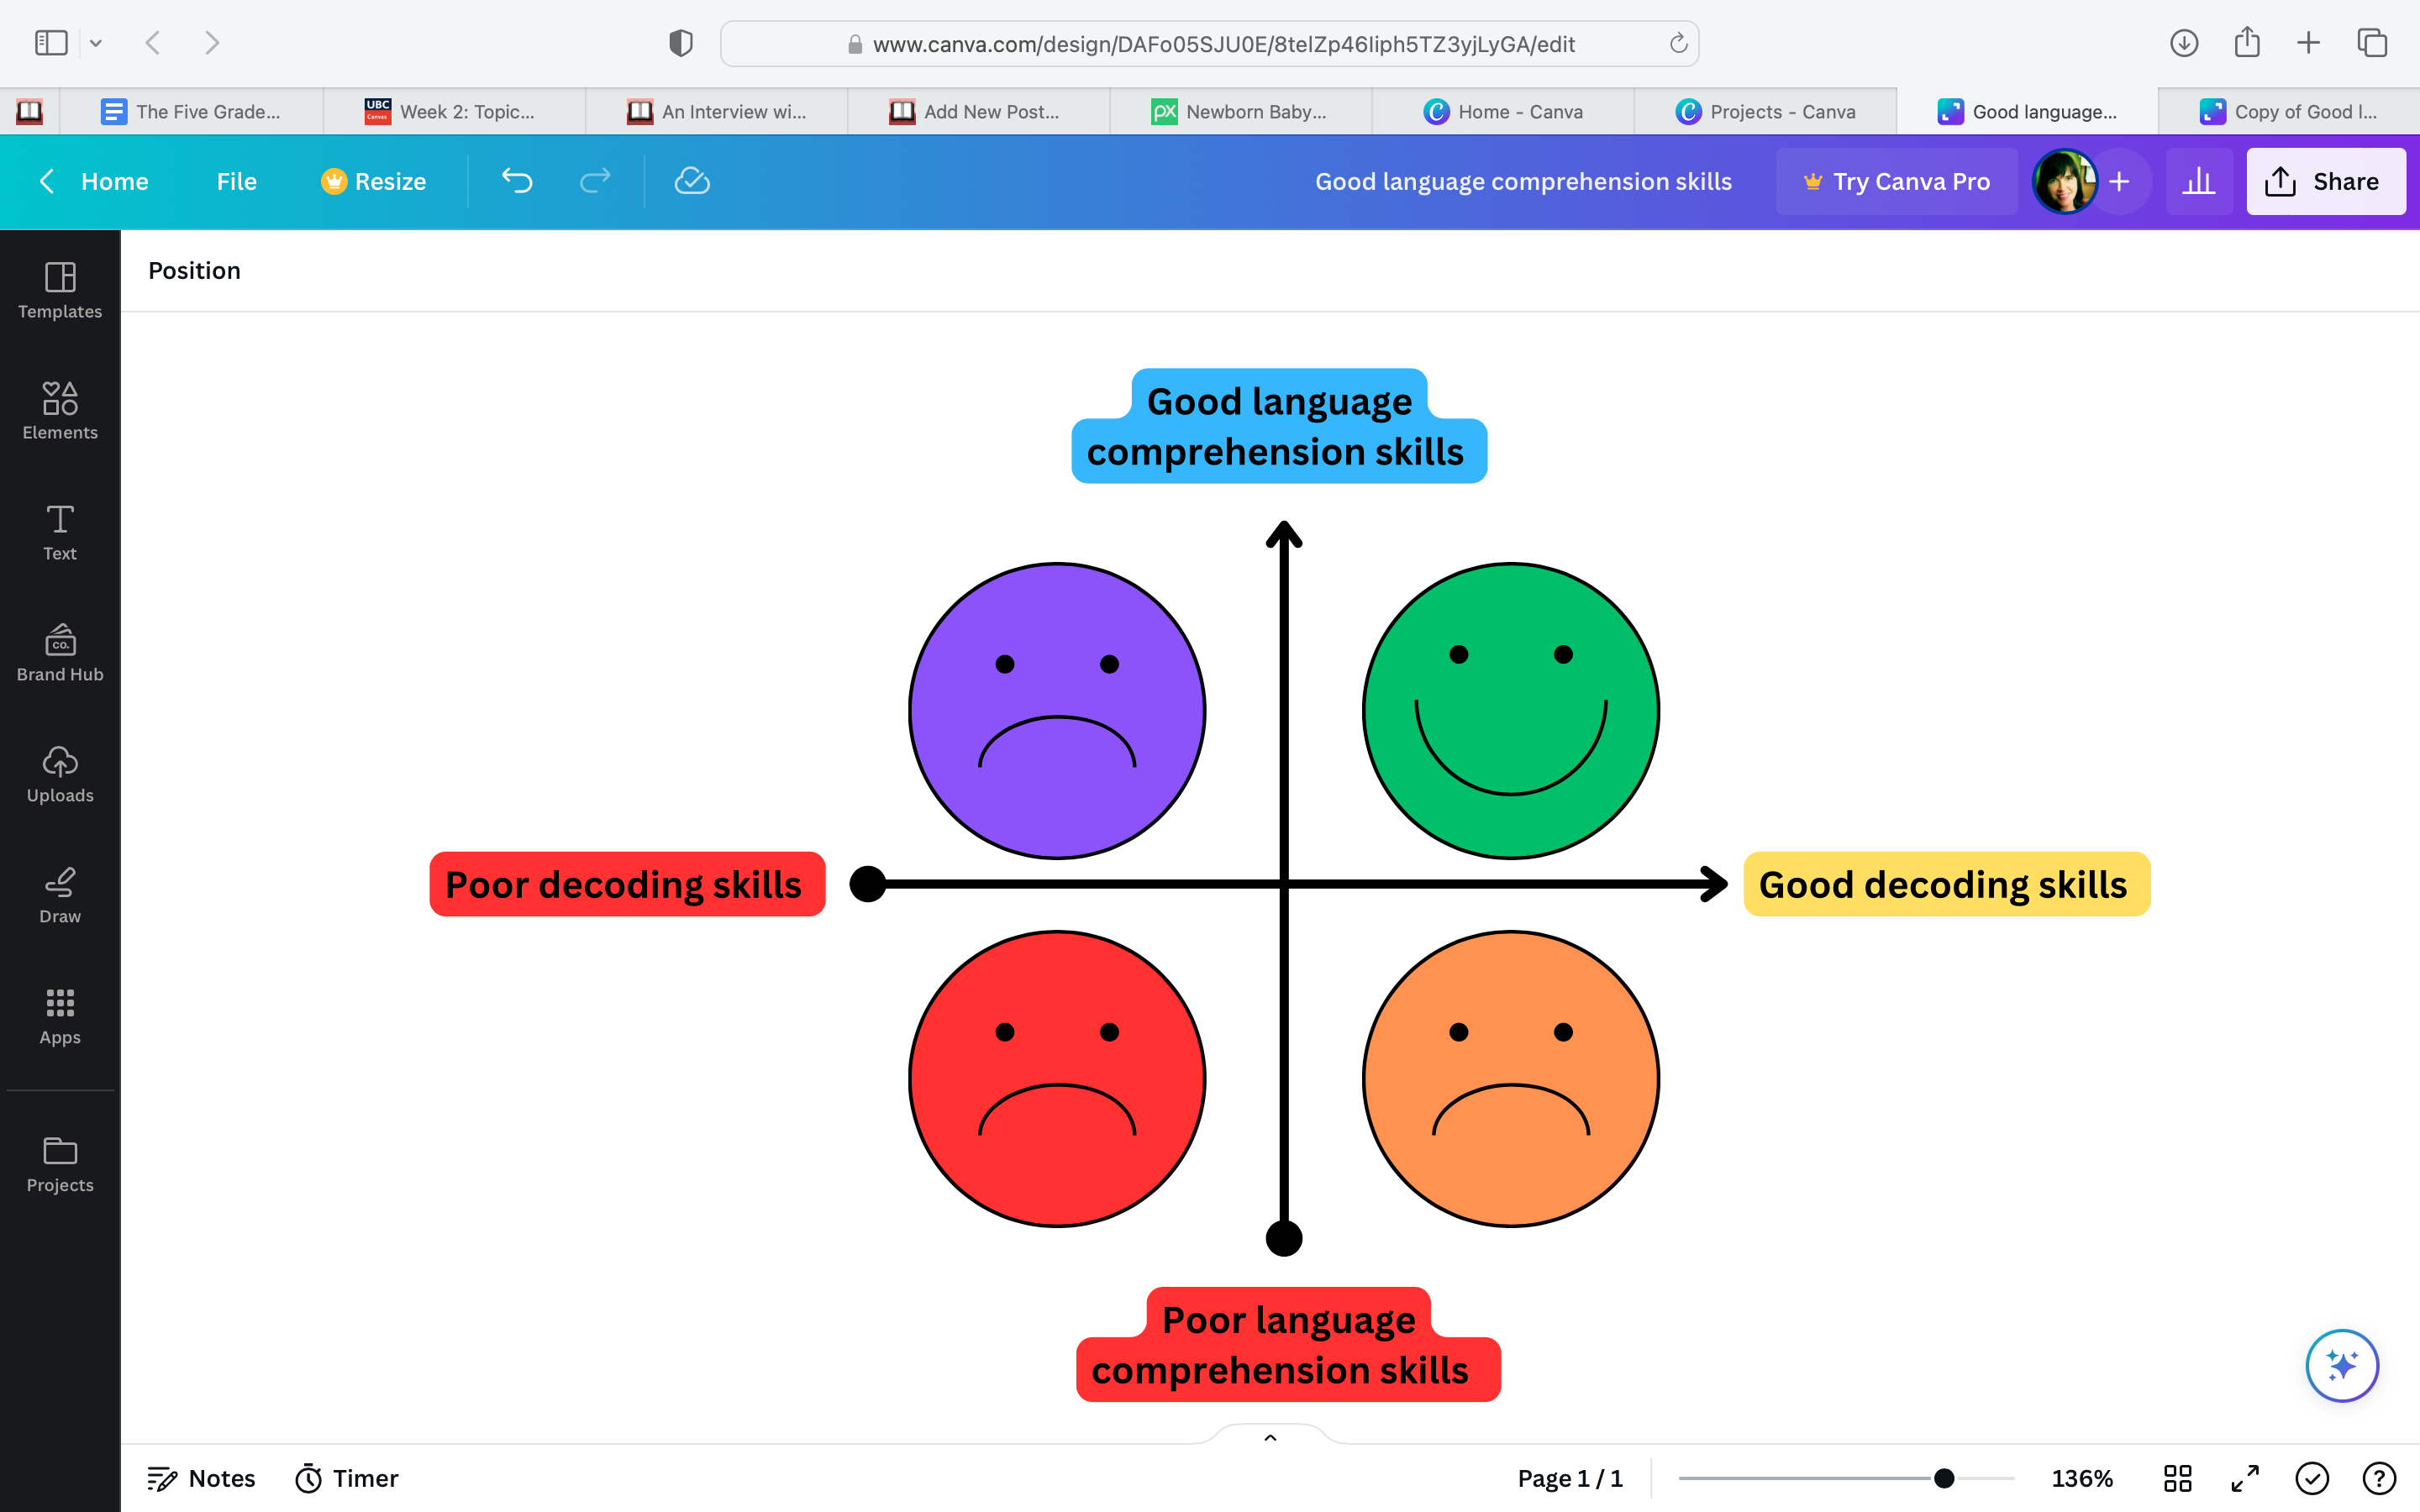Click the Undo arrow
Viewport: 2420px width, 1512px height.
coord(517,181)
